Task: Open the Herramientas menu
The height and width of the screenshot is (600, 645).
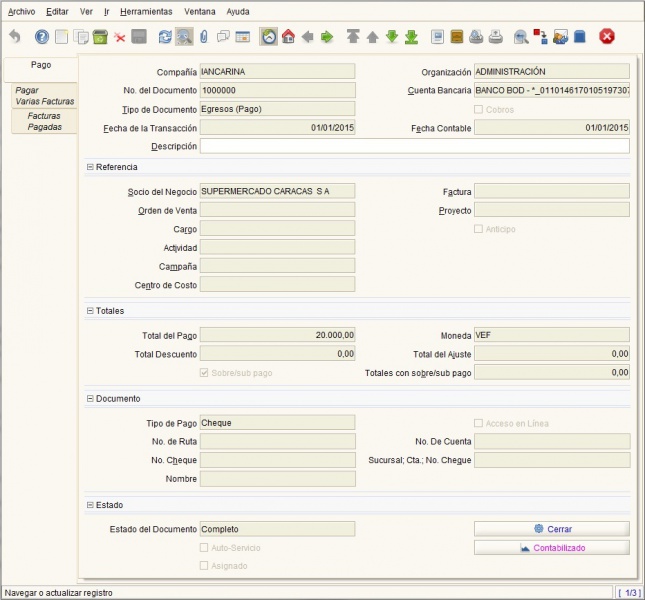Action: click(x=145, y=11)
